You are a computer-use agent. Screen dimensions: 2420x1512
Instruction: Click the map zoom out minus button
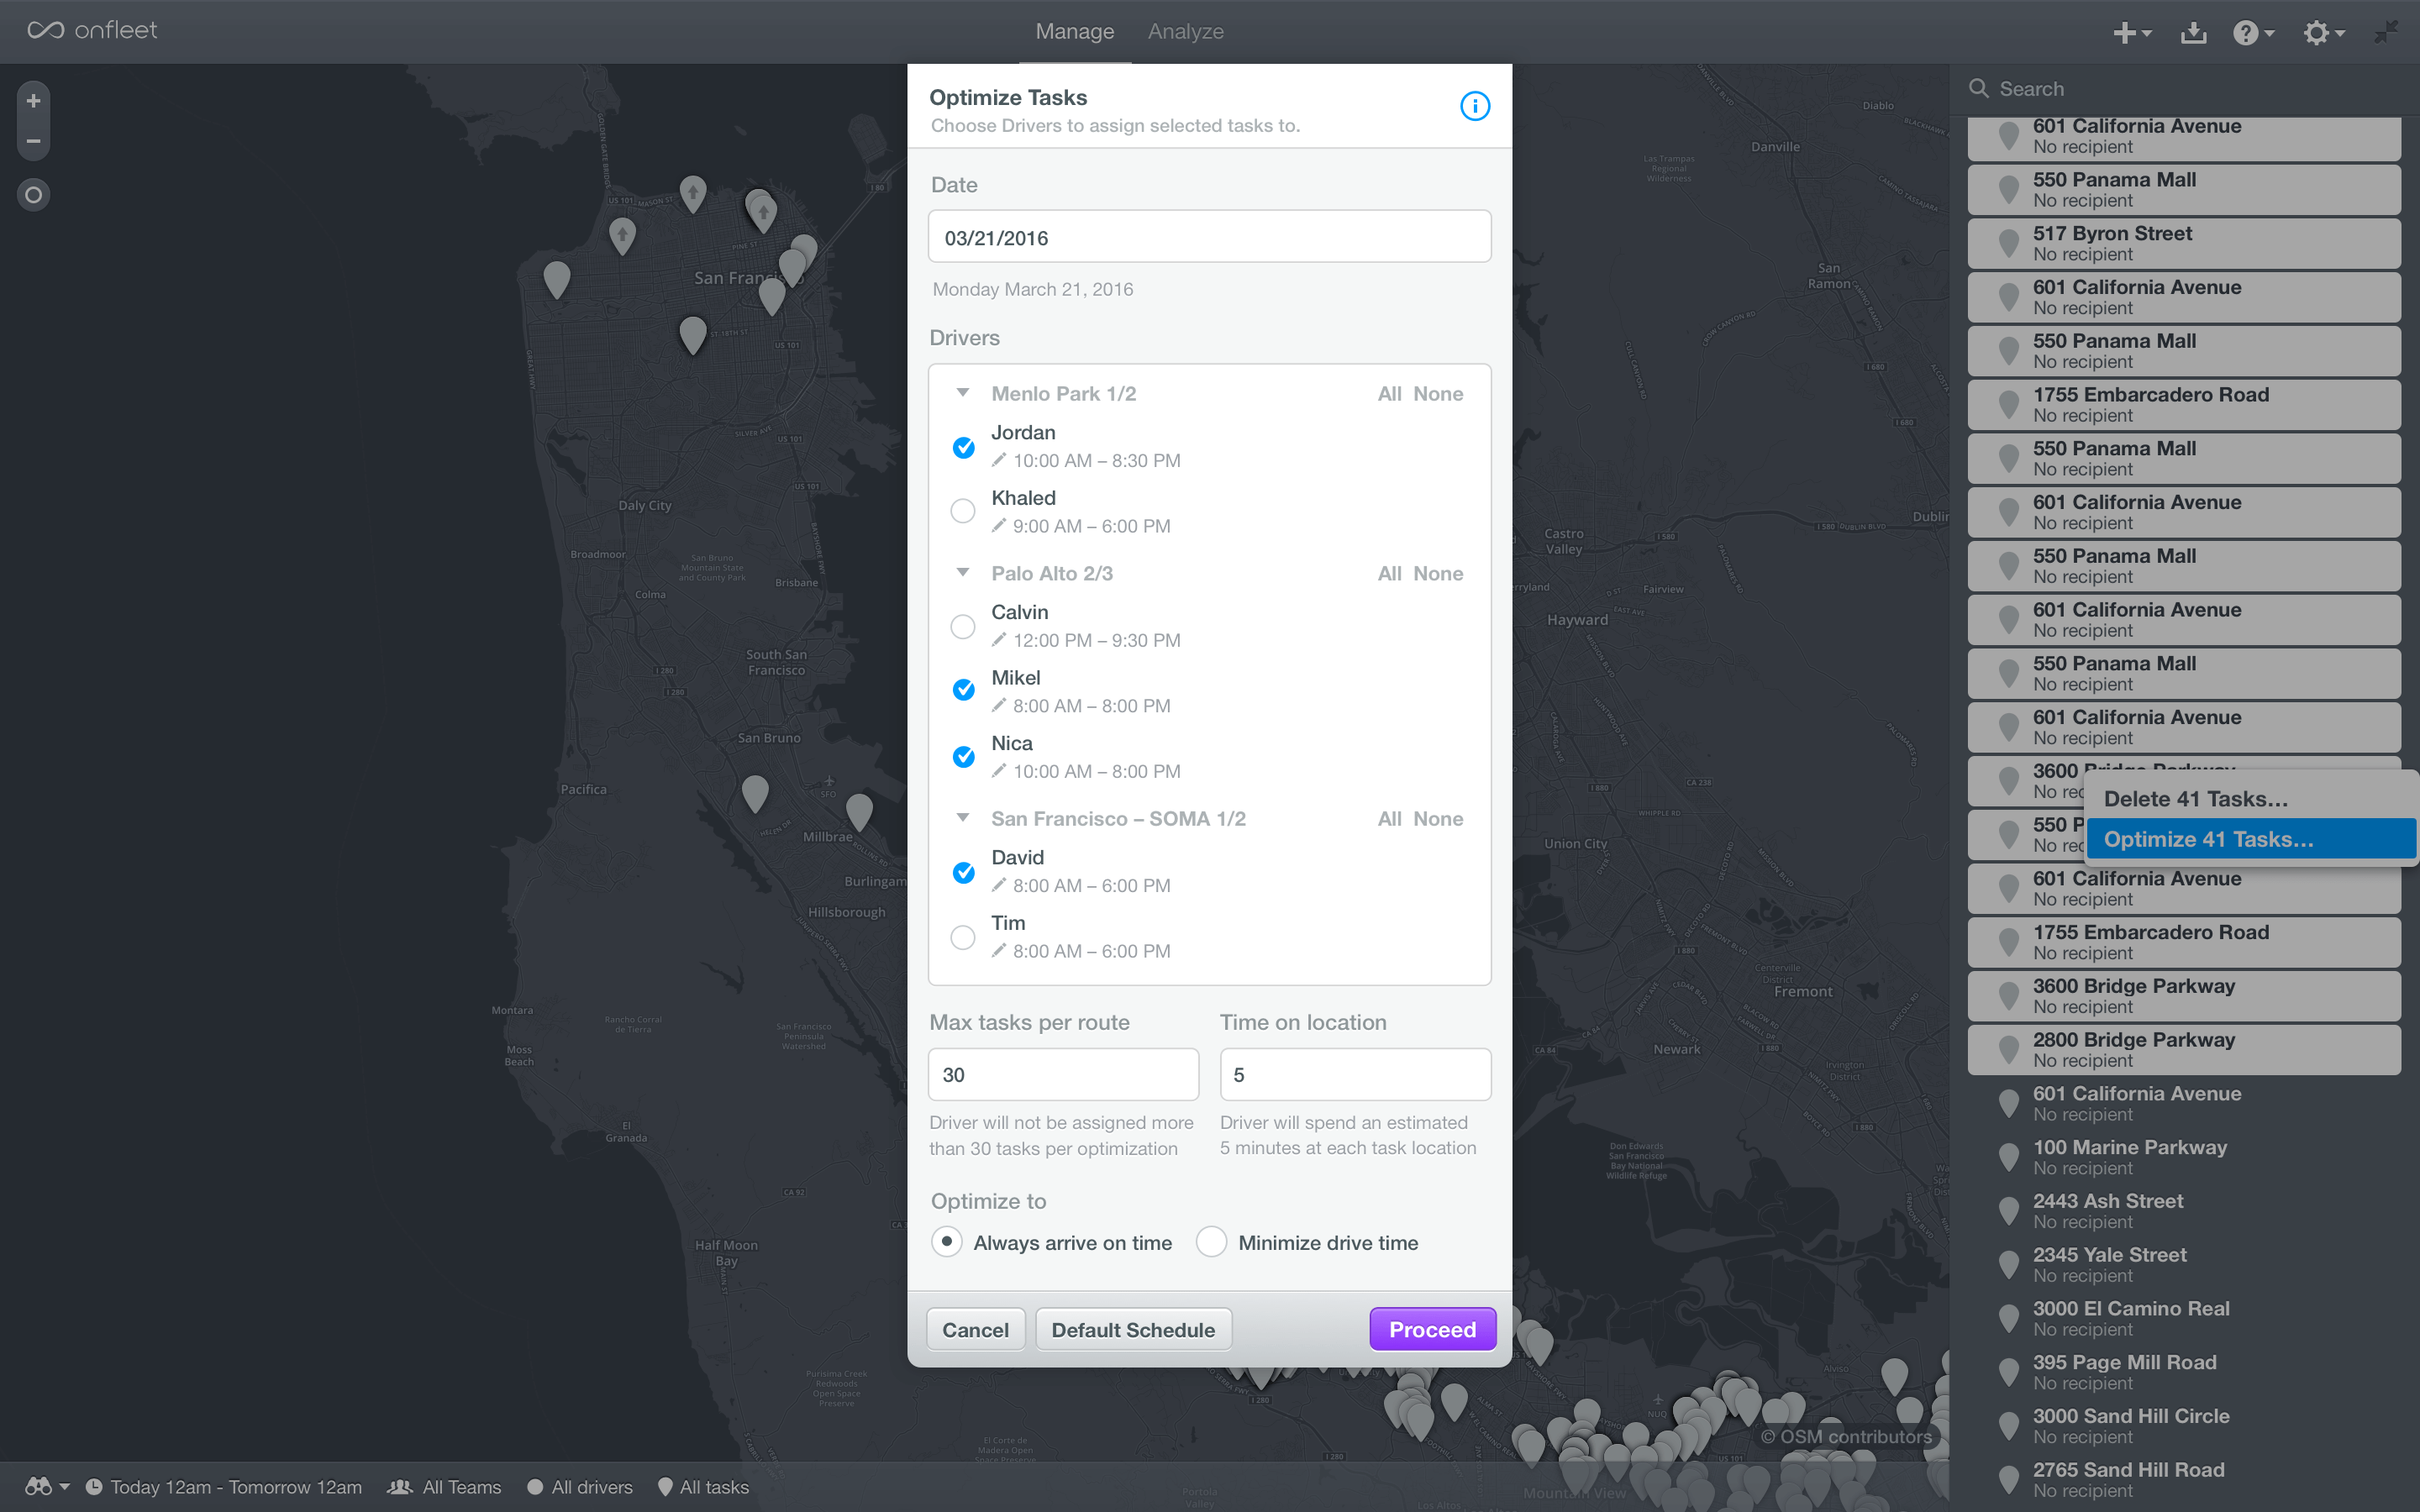[33, 141]
